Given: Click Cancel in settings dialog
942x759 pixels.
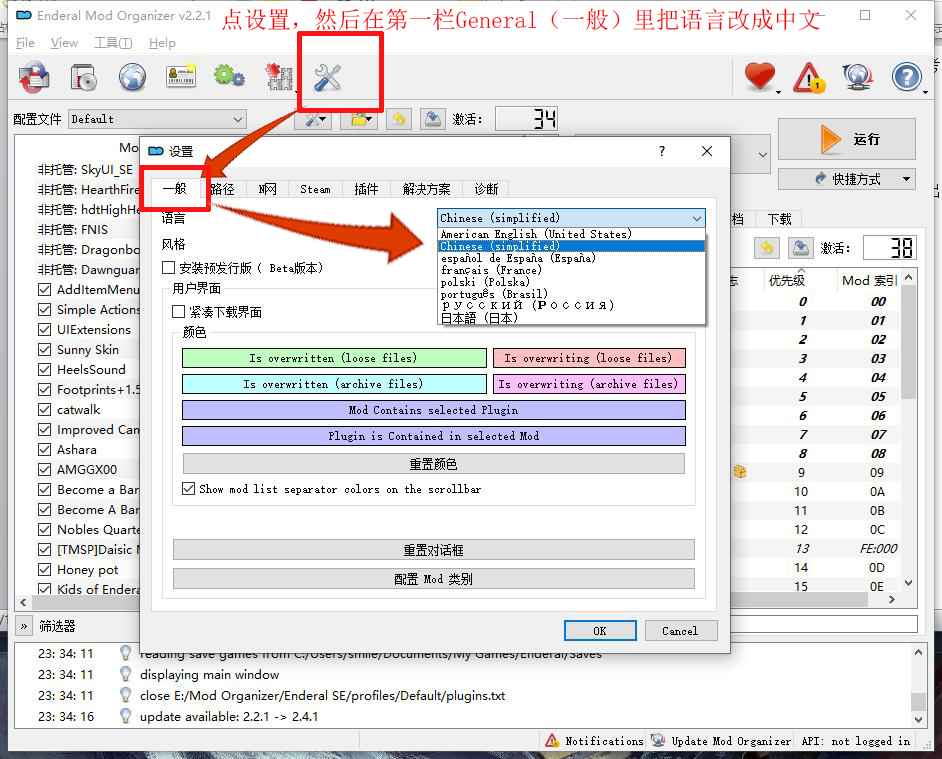Looking at the screenshot, I should [x=681, y=630].
